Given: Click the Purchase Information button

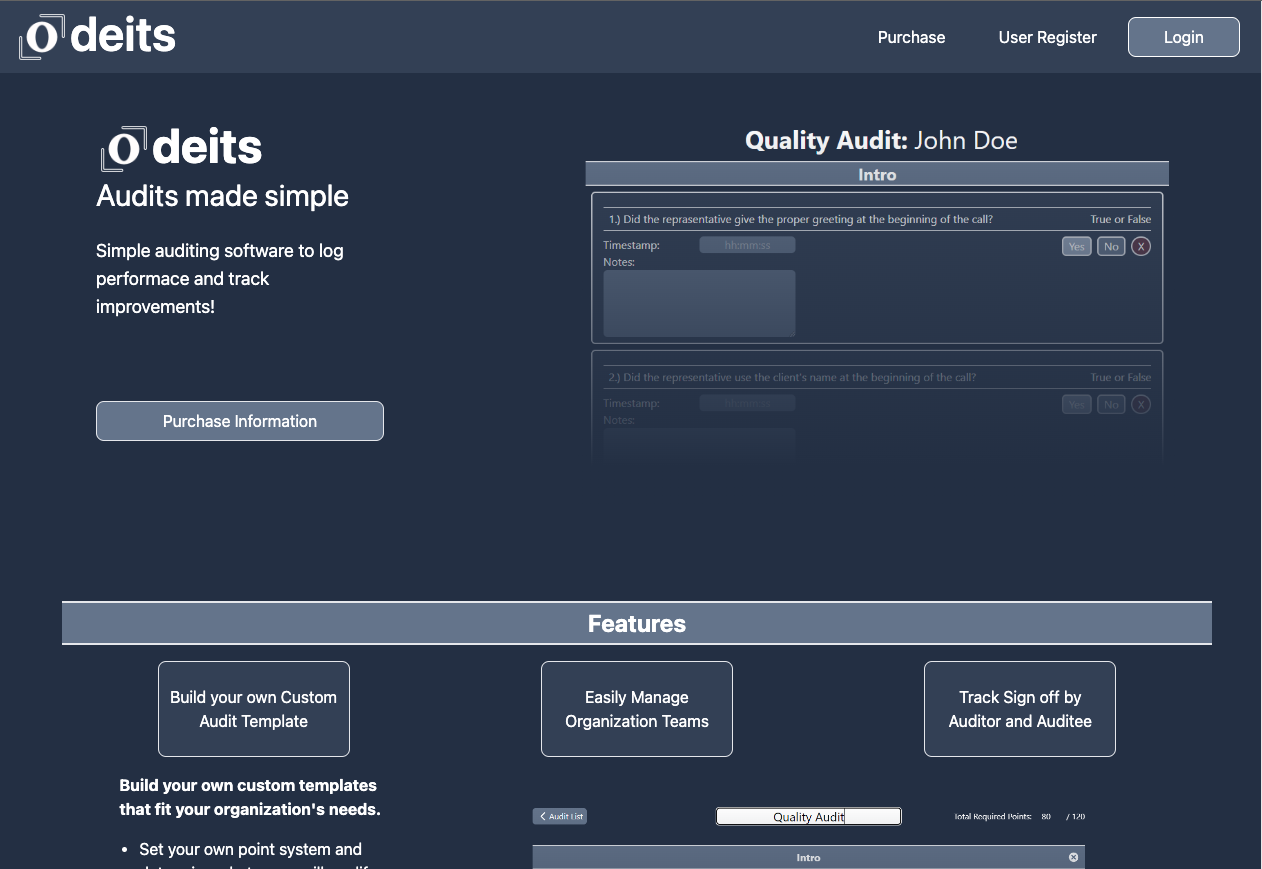Looking at the screenshot, I should point(240,421).
